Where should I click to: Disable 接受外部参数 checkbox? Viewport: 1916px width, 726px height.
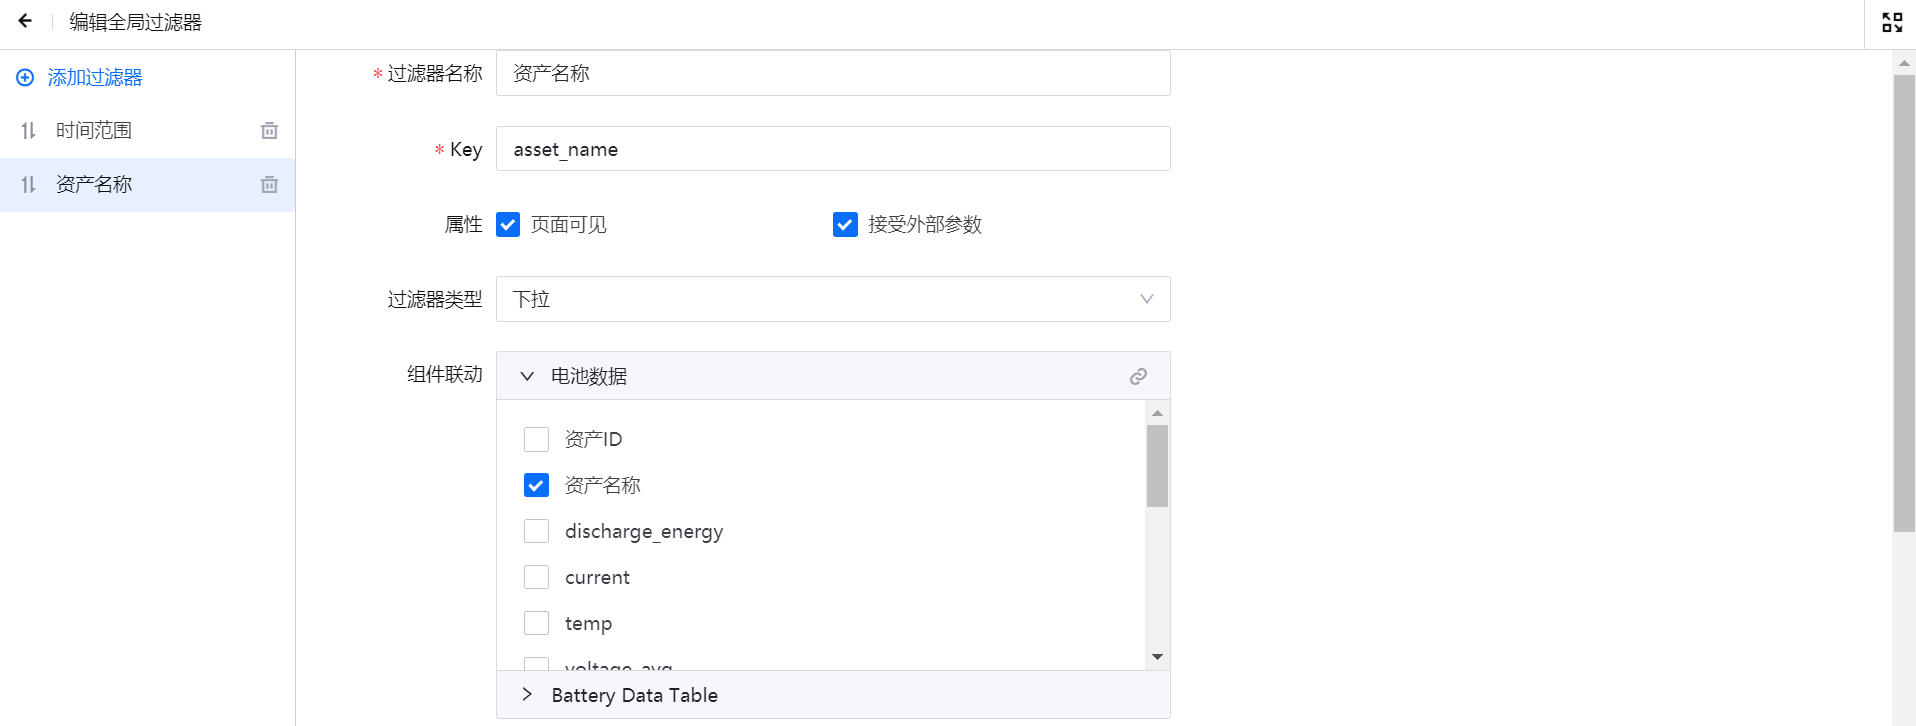click(845, 225)
